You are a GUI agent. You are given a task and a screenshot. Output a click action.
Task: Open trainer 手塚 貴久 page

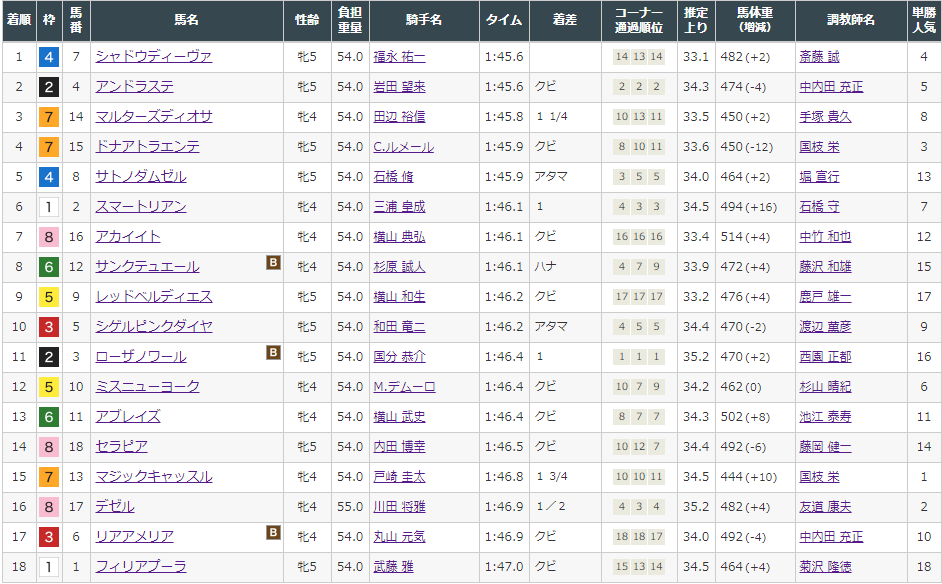825,117
